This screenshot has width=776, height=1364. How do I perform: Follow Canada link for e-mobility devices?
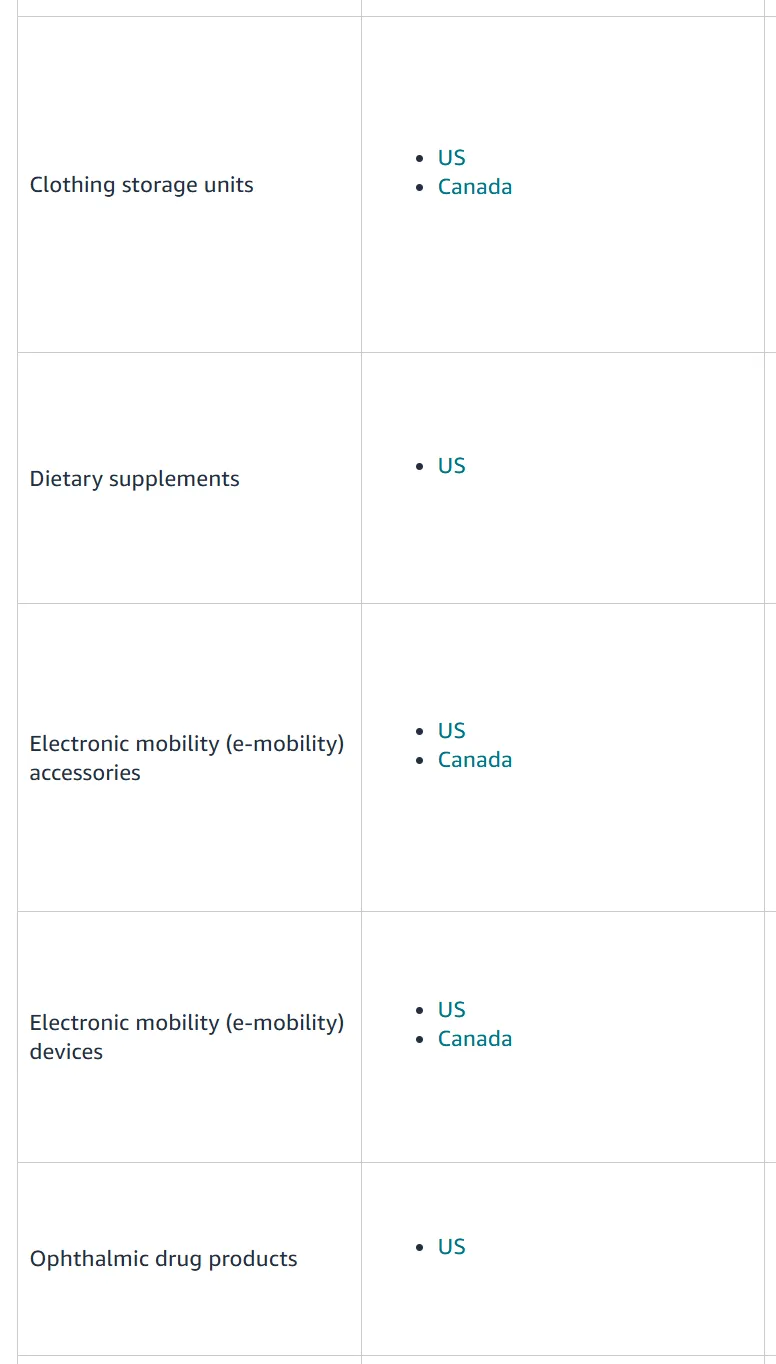pos(474,1039)
